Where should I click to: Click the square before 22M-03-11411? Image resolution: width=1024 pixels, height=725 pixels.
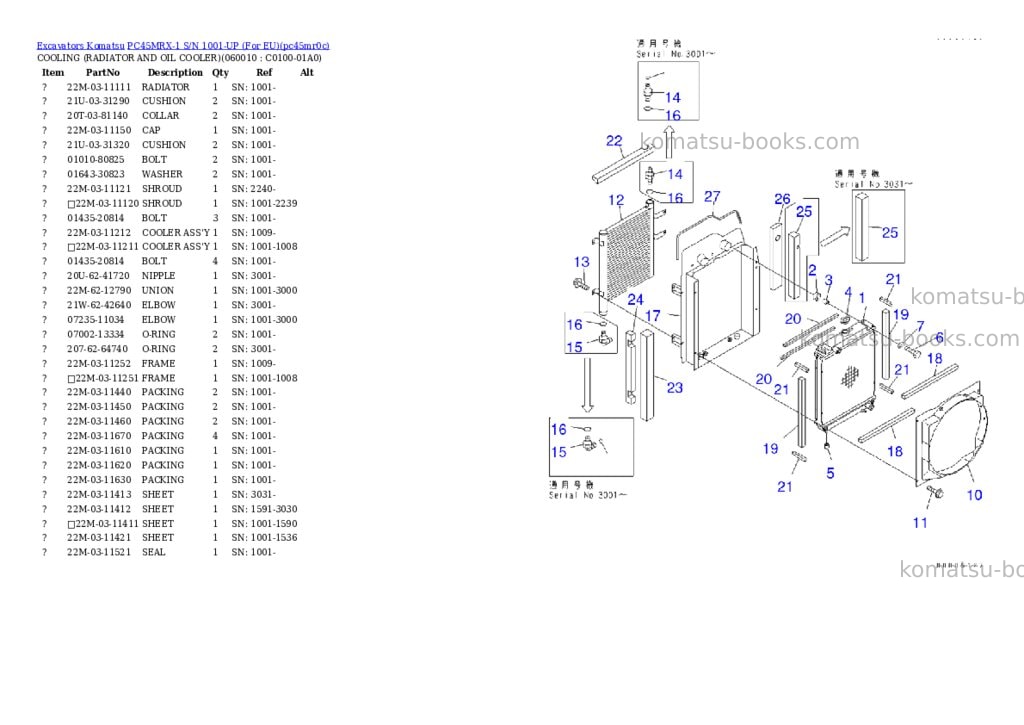point(71,524)
